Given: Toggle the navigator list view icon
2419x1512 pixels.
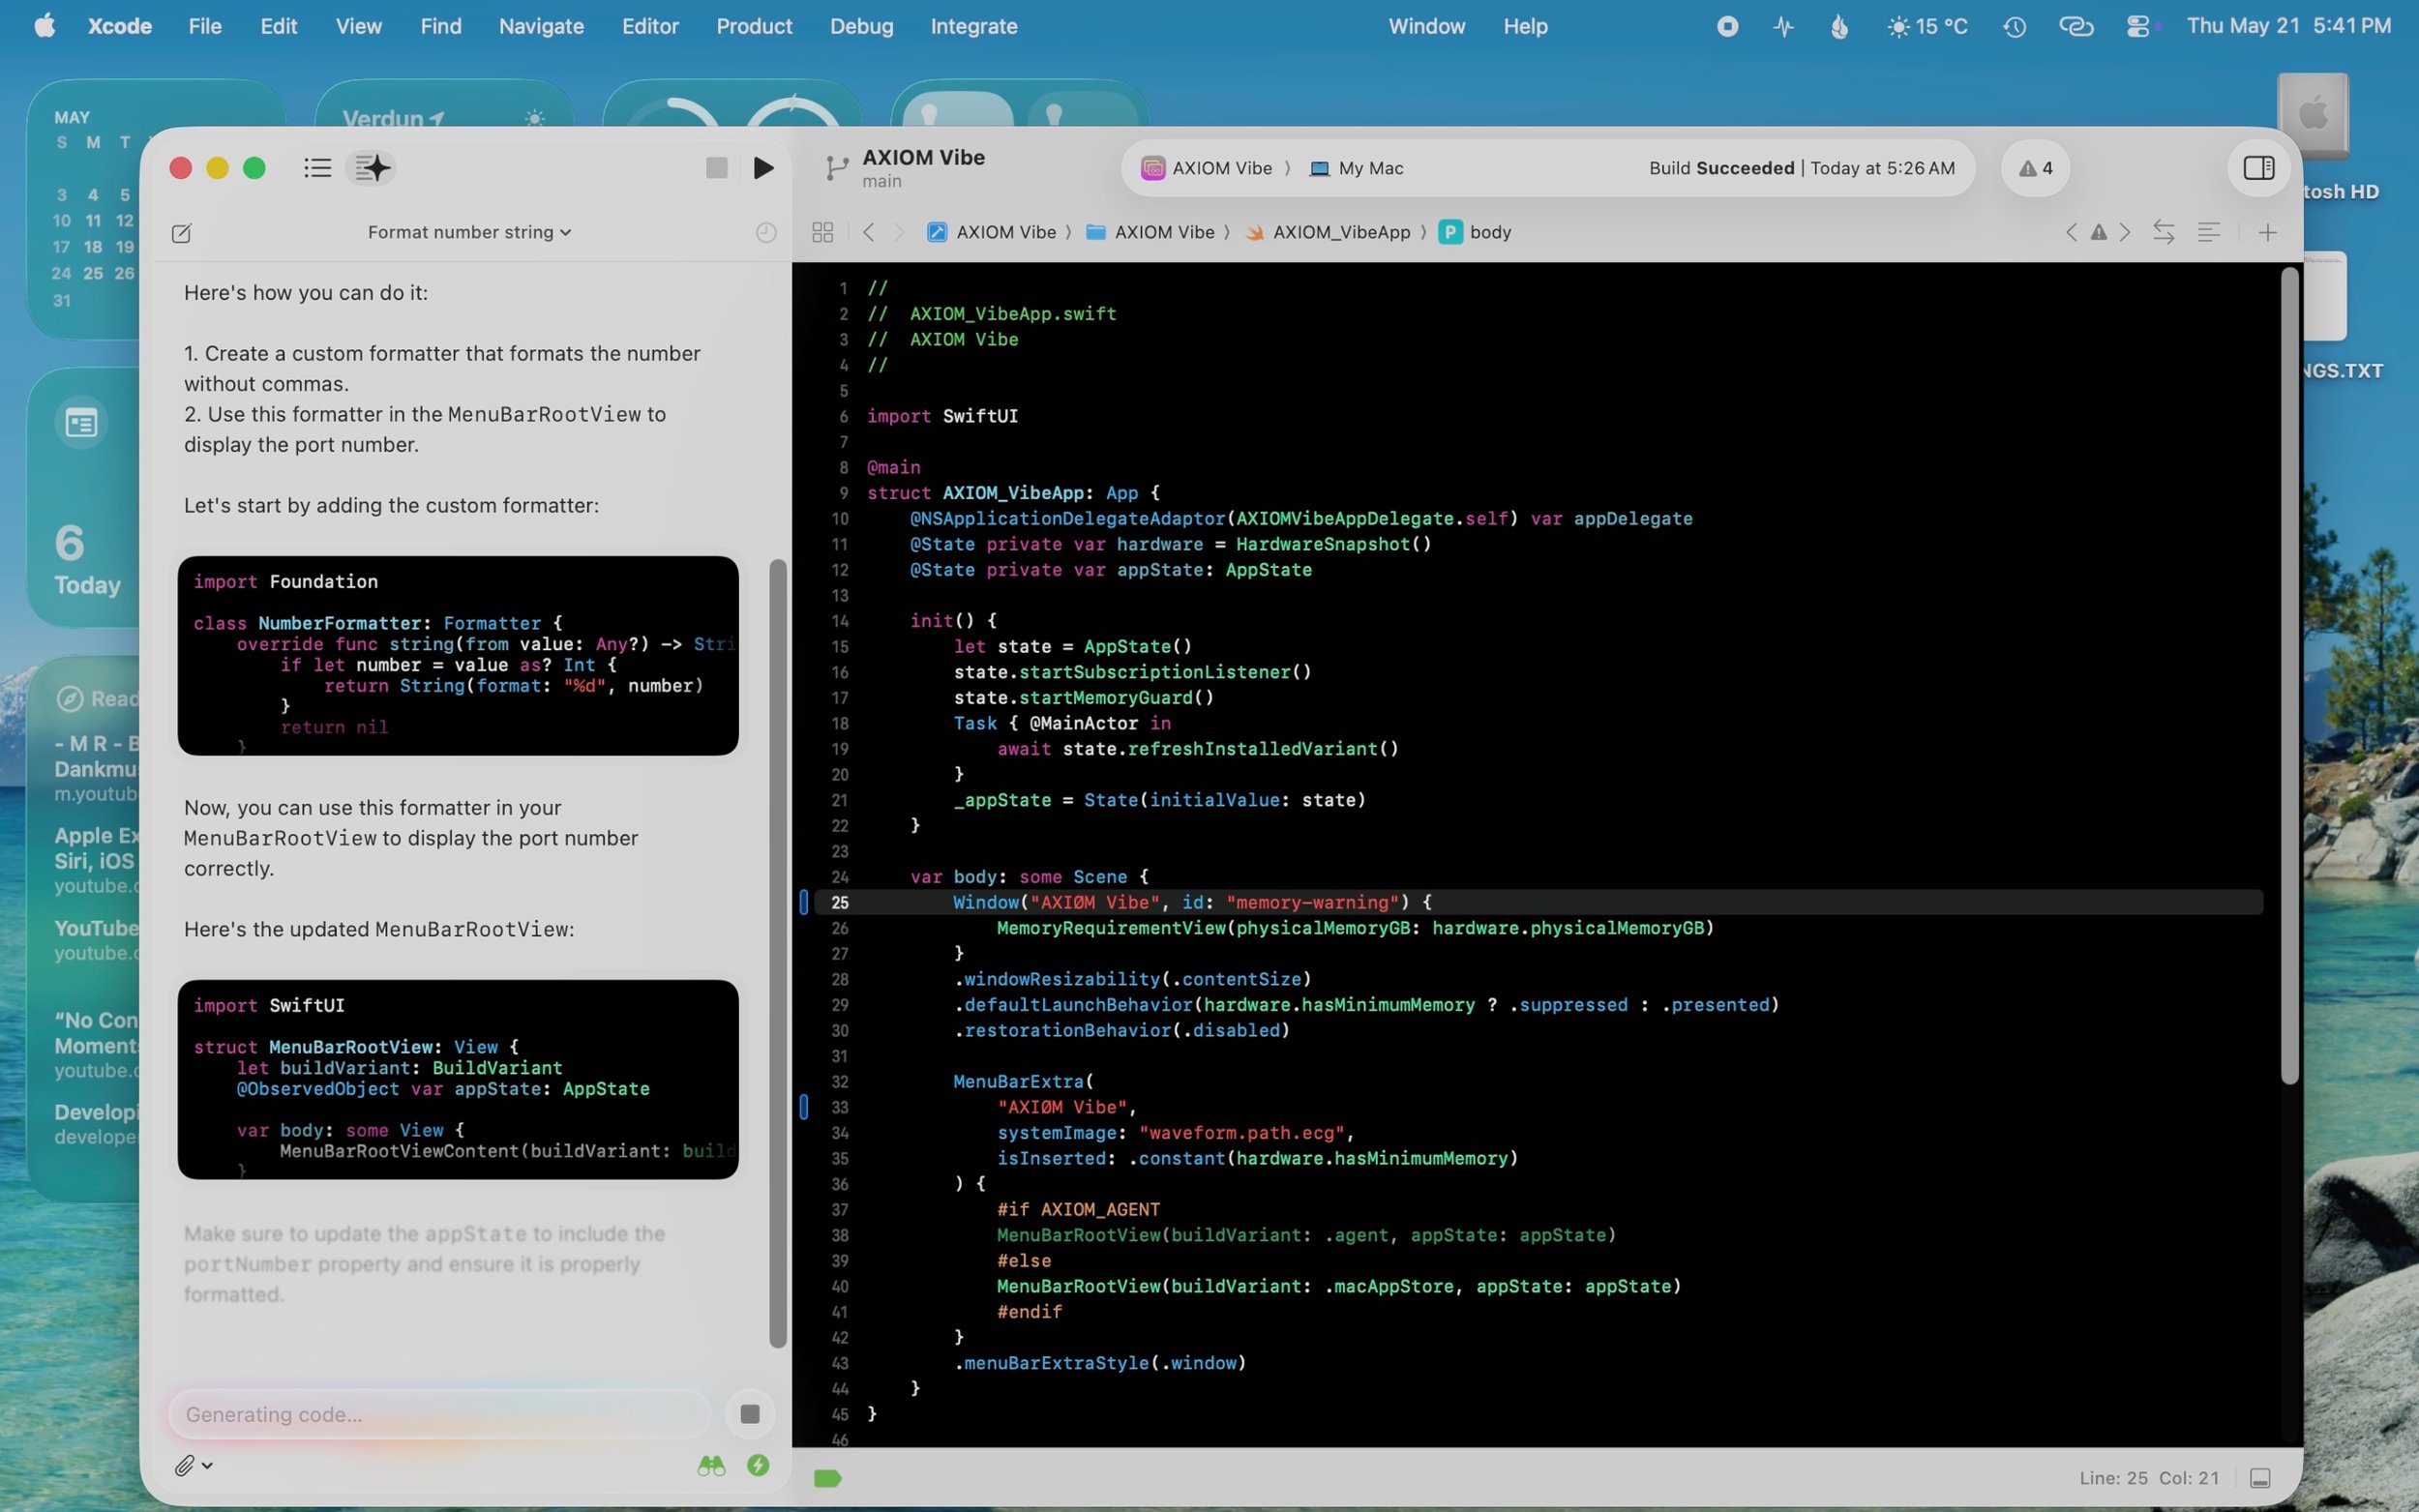Looking at the screenshot, I should [x=317, y=168].
